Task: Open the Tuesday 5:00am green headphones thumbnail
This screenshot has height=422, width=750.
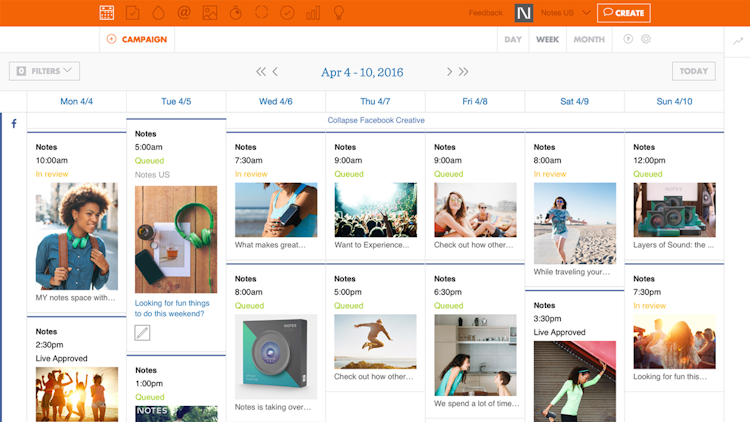Action: click(x=176, y=239)
